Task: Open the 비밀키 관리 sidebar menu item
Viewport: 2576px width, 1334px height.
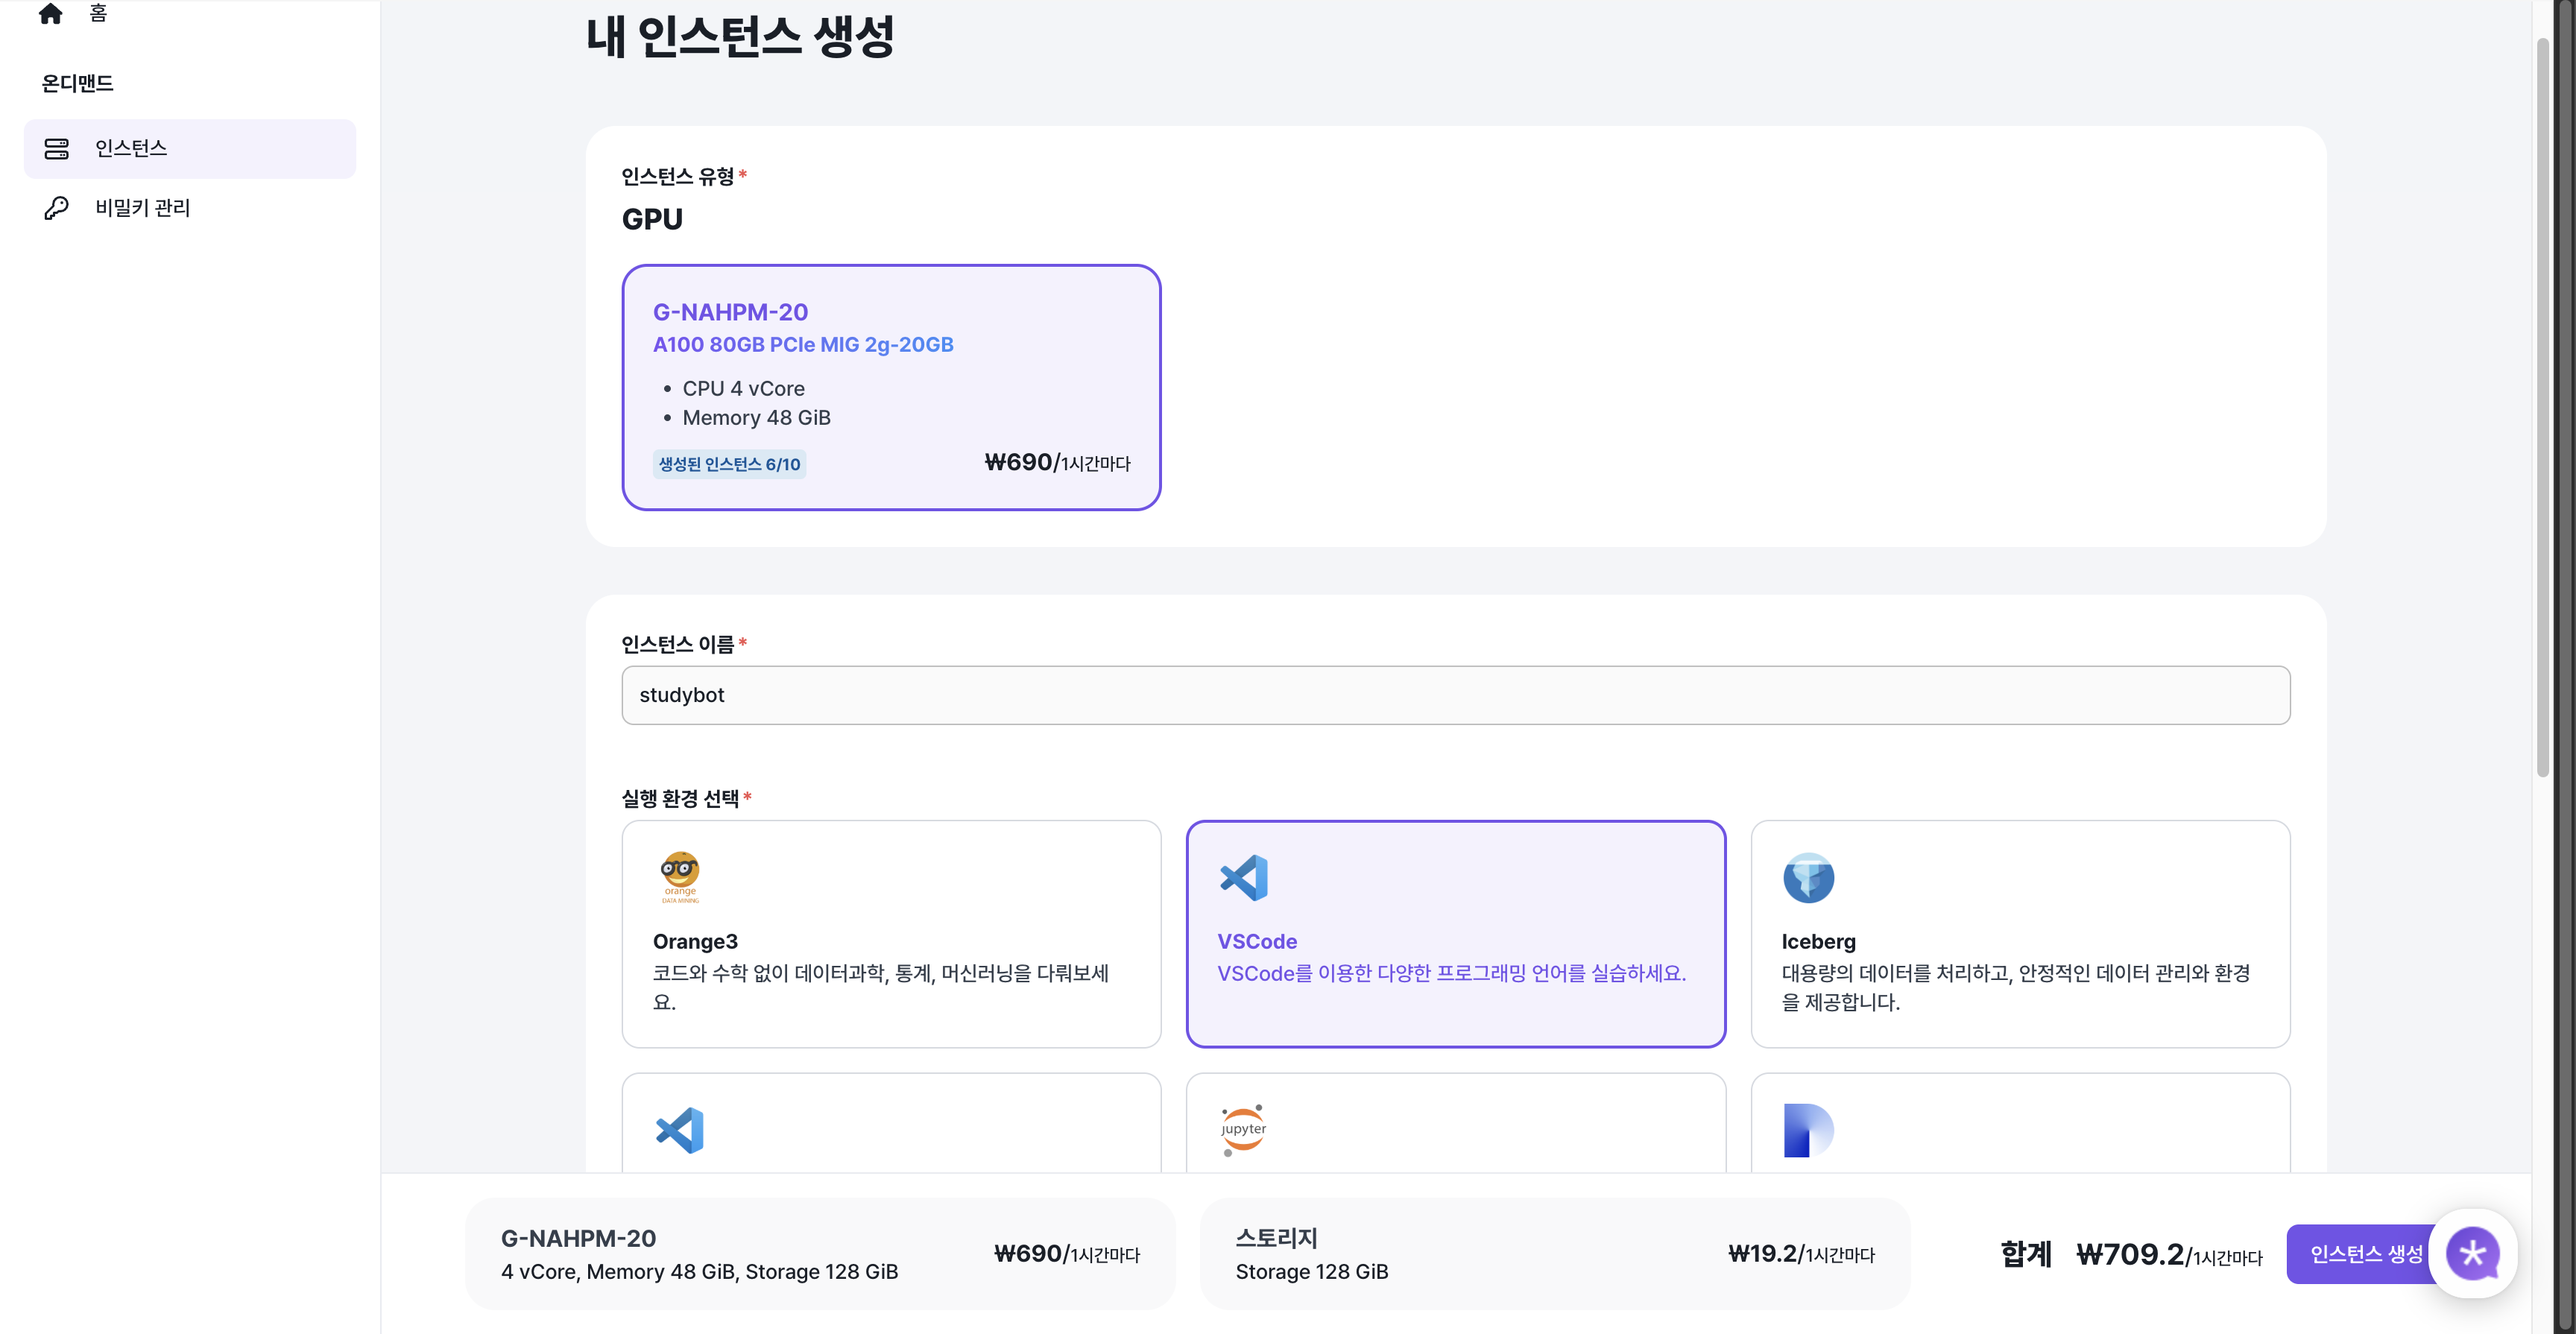Action: [x=142, y=208]
